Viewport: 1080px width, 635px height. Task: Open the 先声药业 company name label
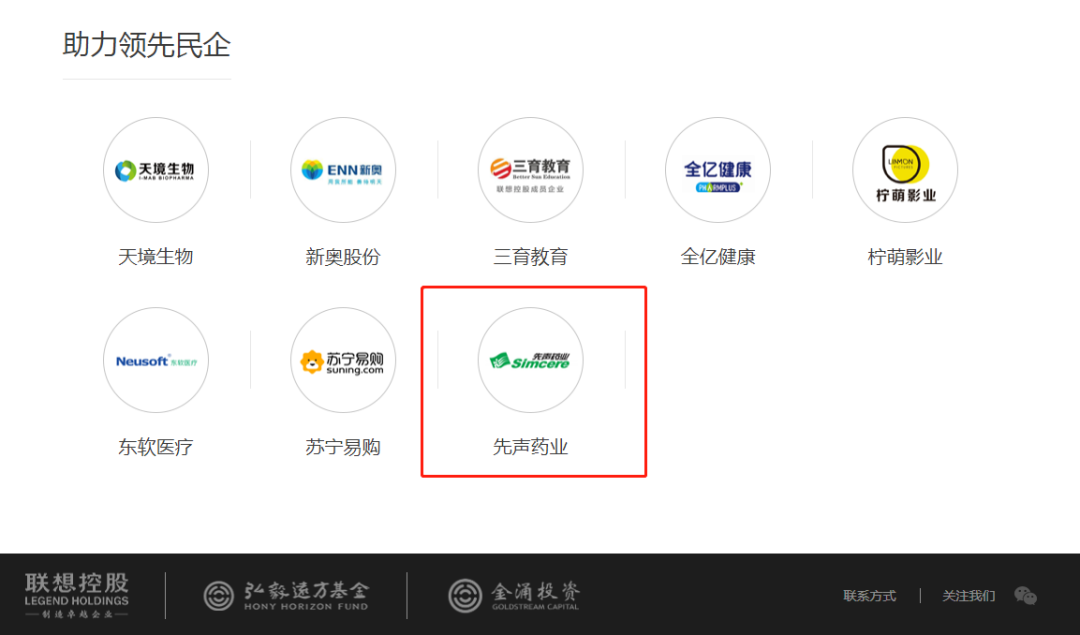(530, 447)
